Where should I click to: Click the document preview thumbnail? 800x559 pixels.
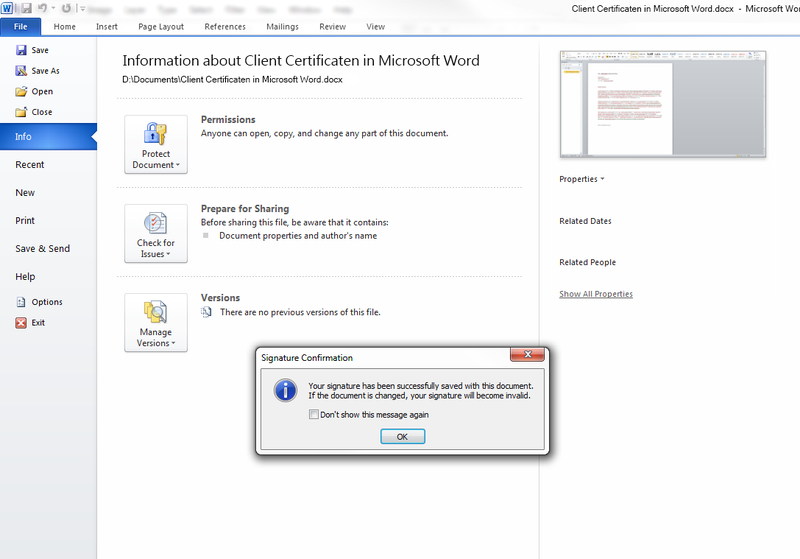(662, 104)
